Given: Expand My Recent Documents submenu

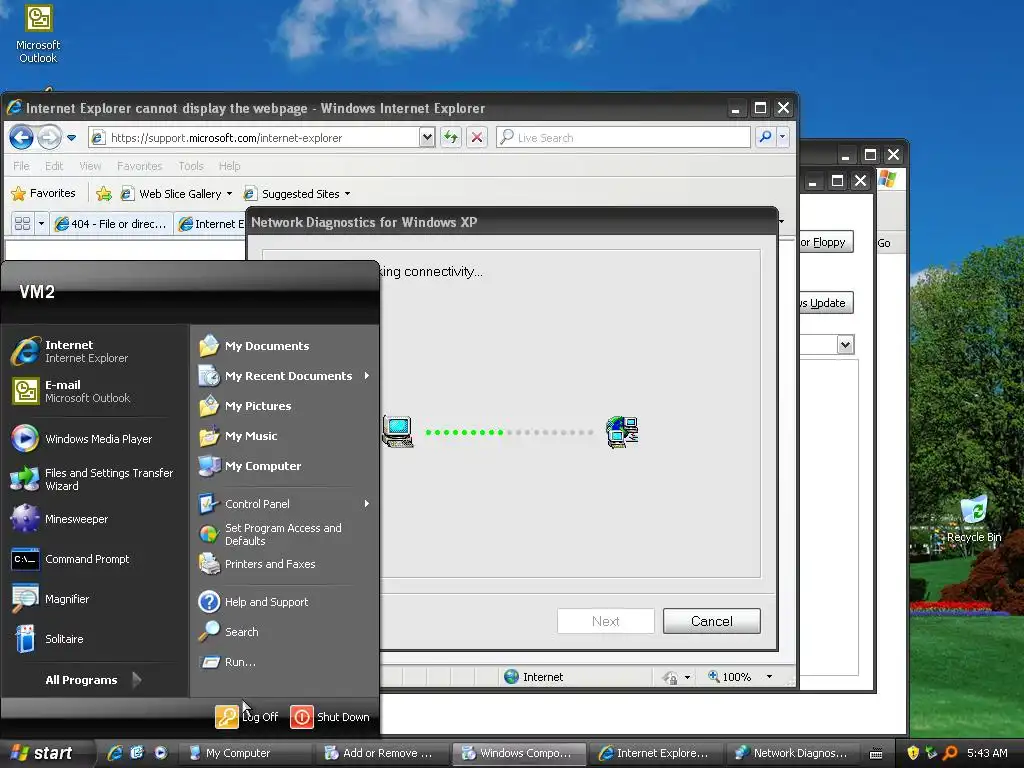Looking at the screenshot, I should [x=284, y=376].
